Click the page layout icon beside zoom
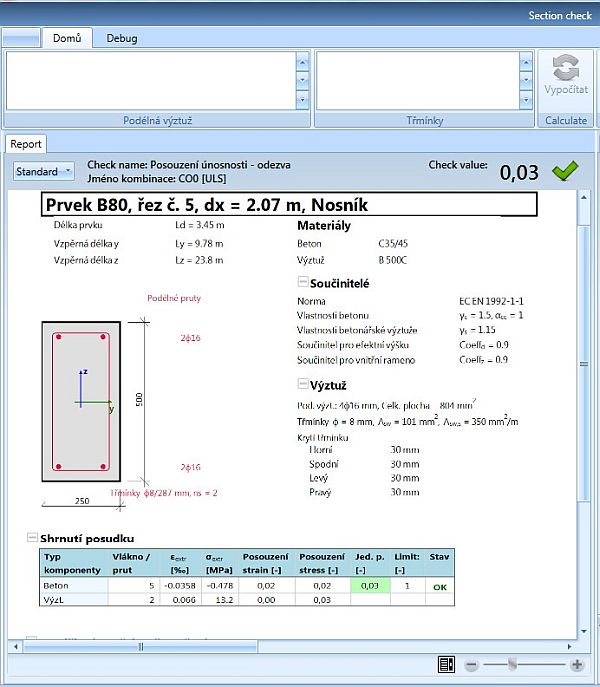Viewport: 600px width, 687px height. point(446,665)
